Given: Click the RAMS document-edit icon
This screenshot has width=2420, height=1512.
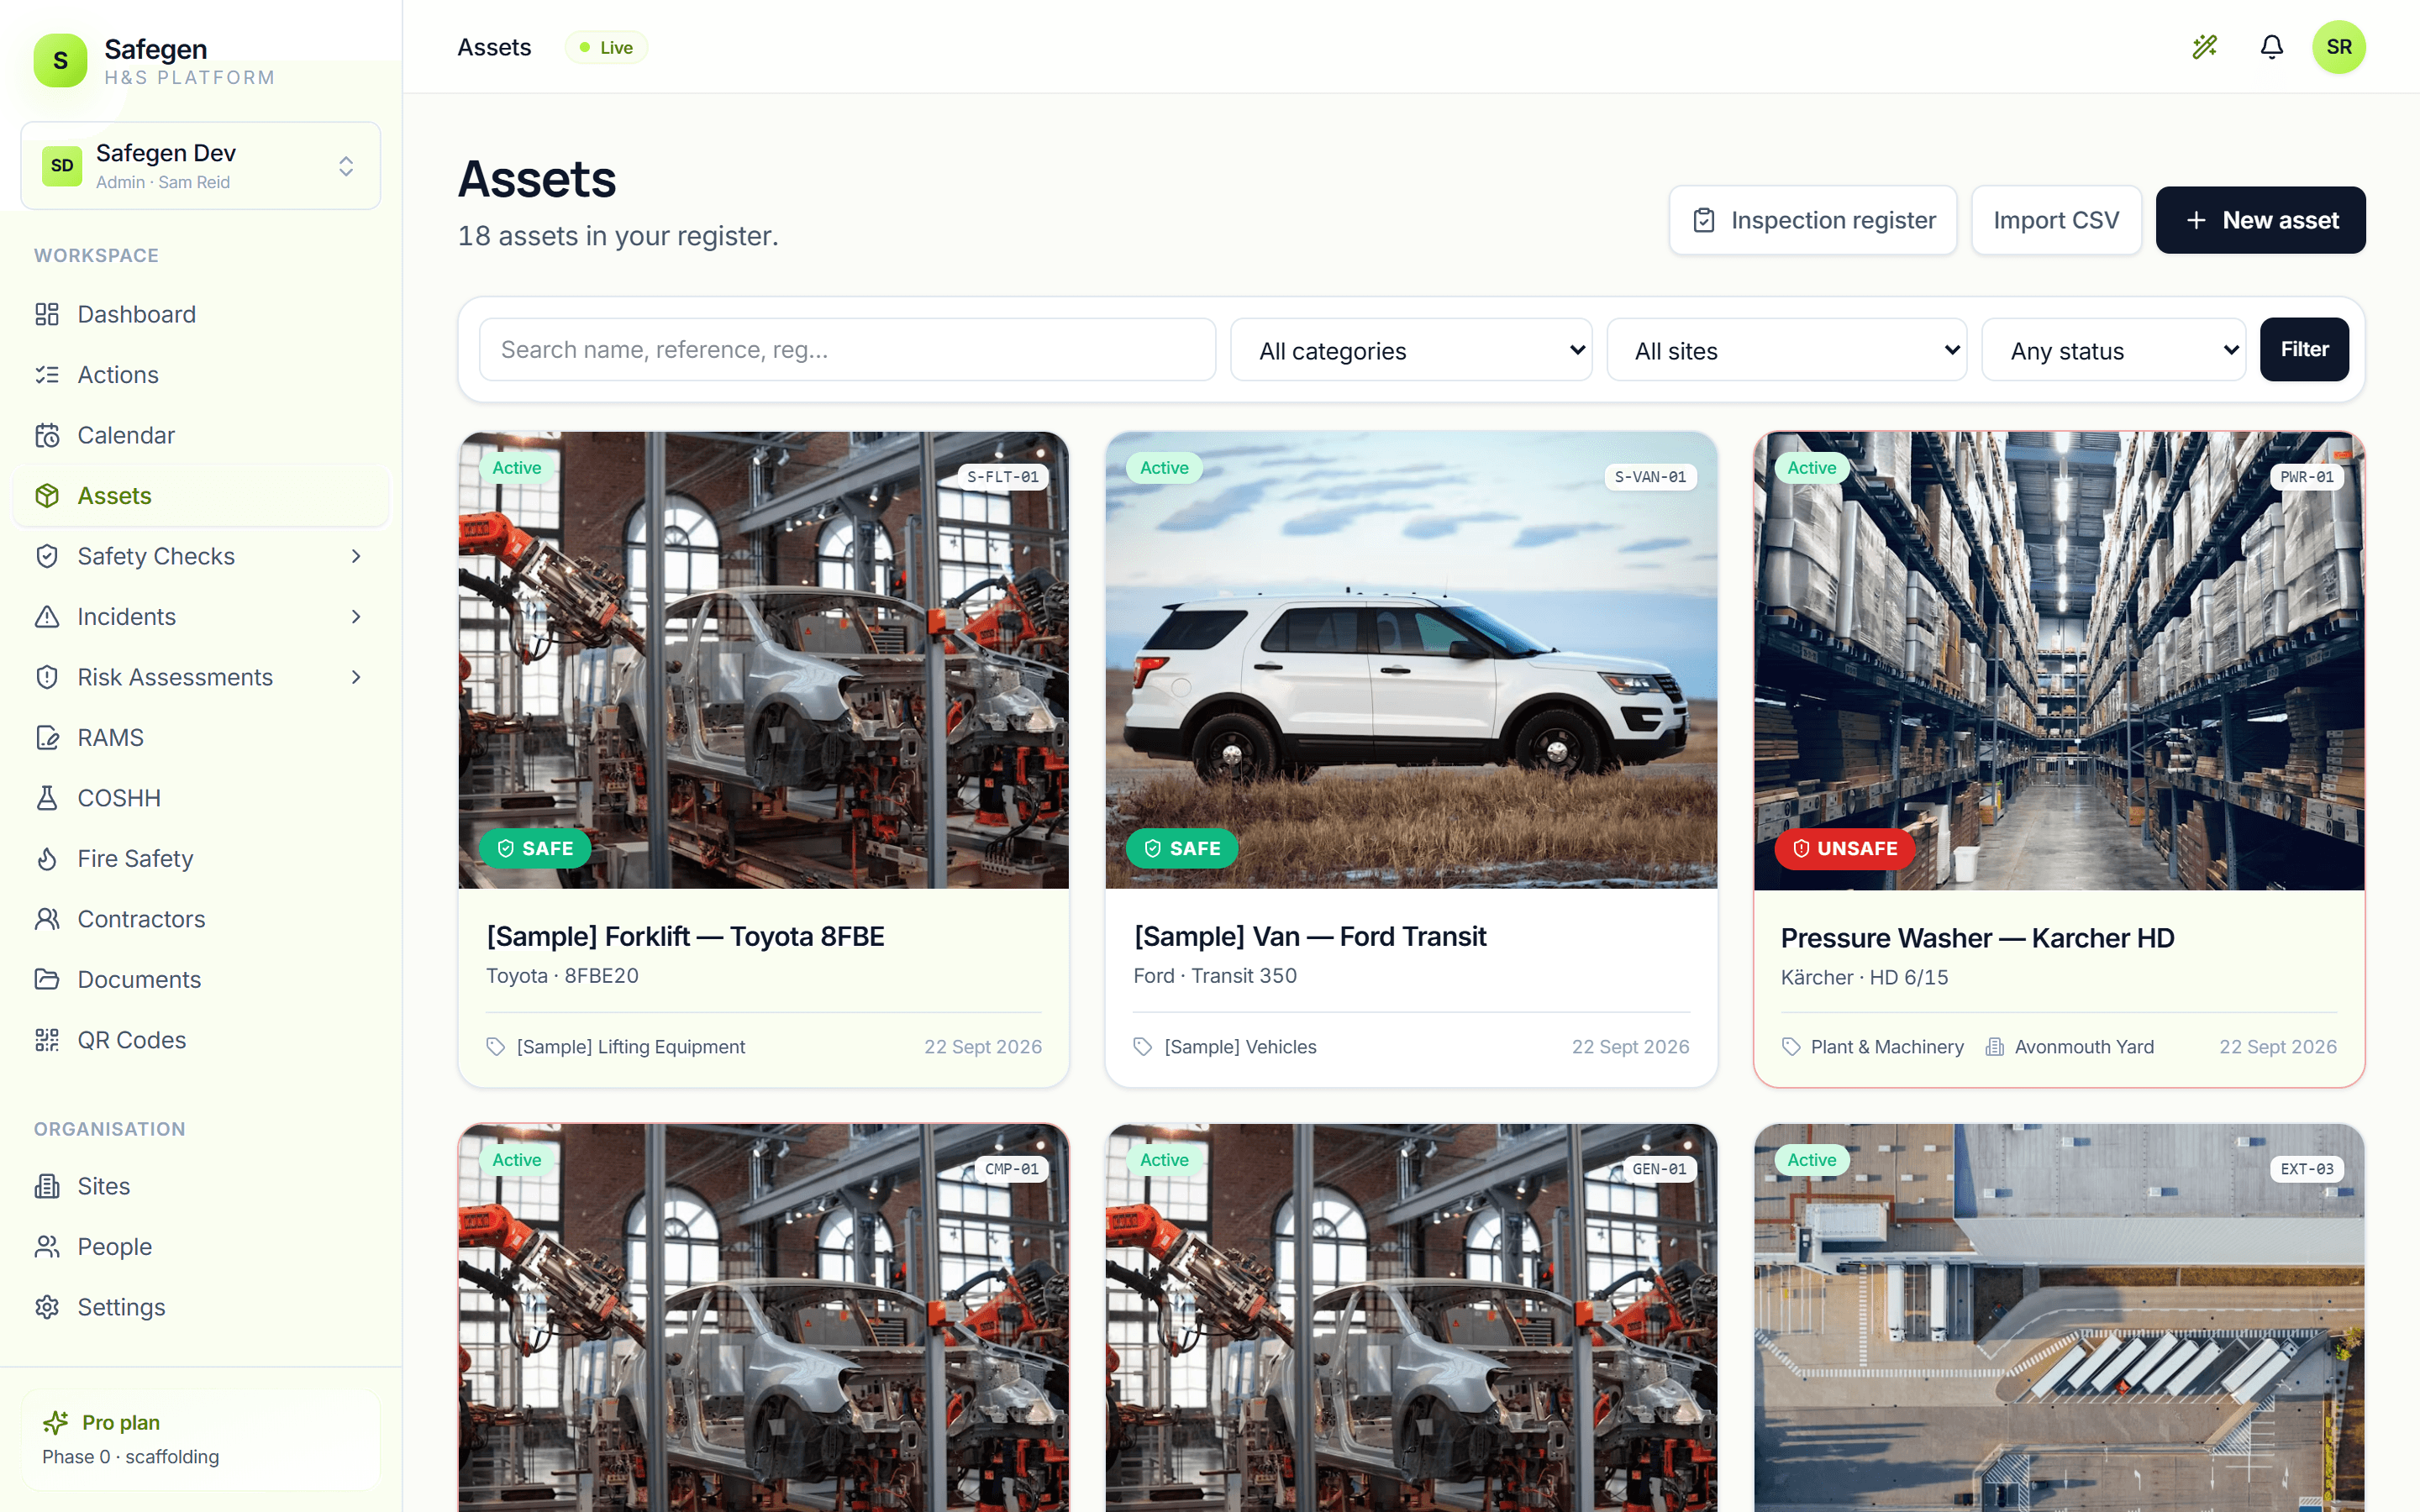Looking at the screenshot, I should click(x=47, y=738).
